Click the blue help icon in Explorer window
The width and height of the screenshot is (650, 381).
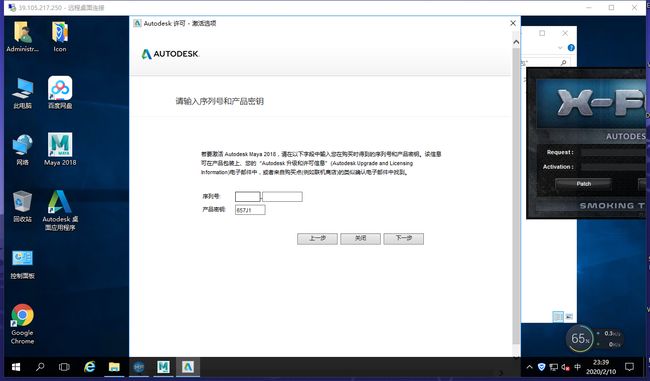571,48
